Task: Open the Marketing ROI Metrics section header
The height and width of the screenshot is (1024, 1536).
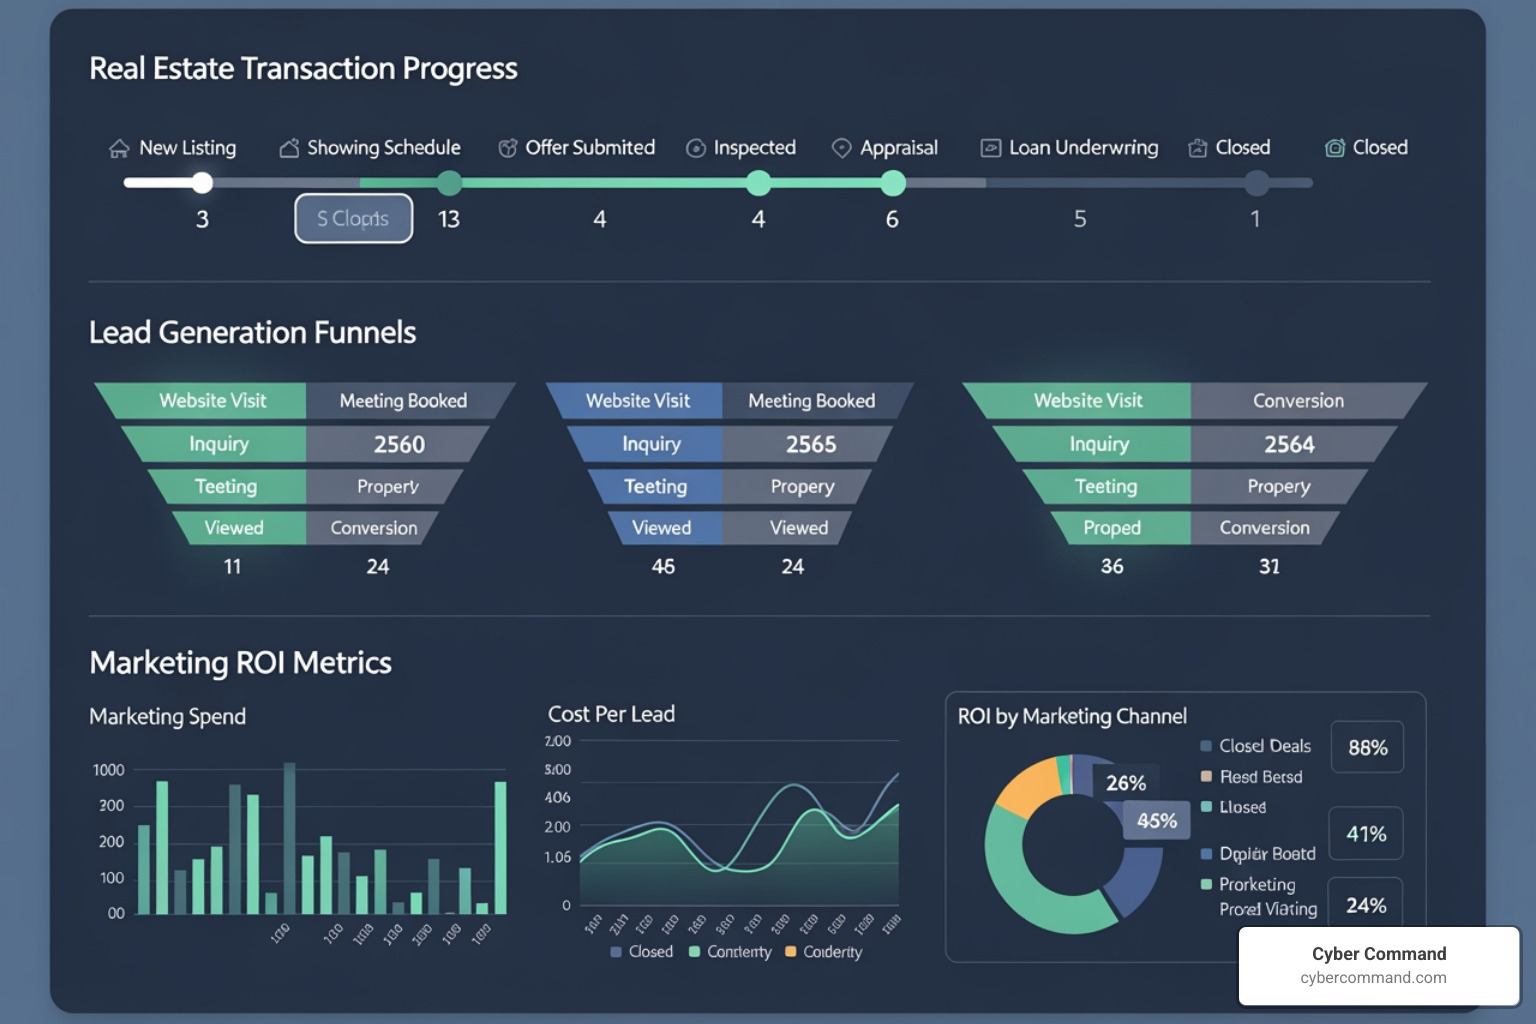Action: tap(240, 662)
